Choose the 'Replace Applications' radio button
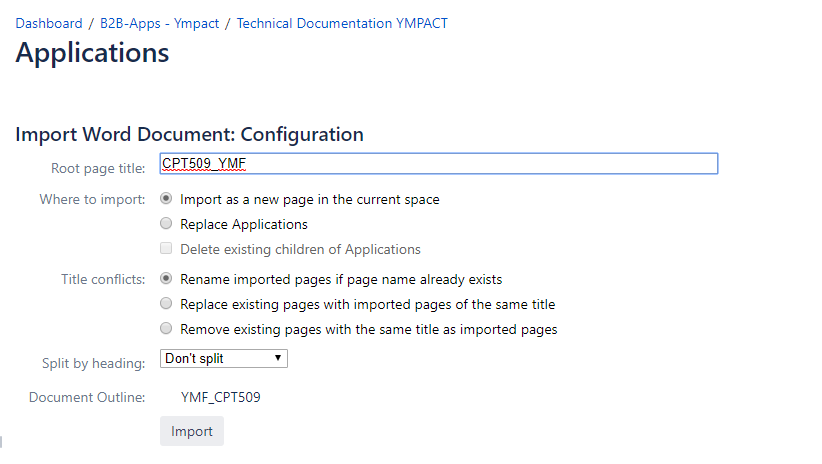The height and width of the screenshot is (464, 822). point(166,223)
